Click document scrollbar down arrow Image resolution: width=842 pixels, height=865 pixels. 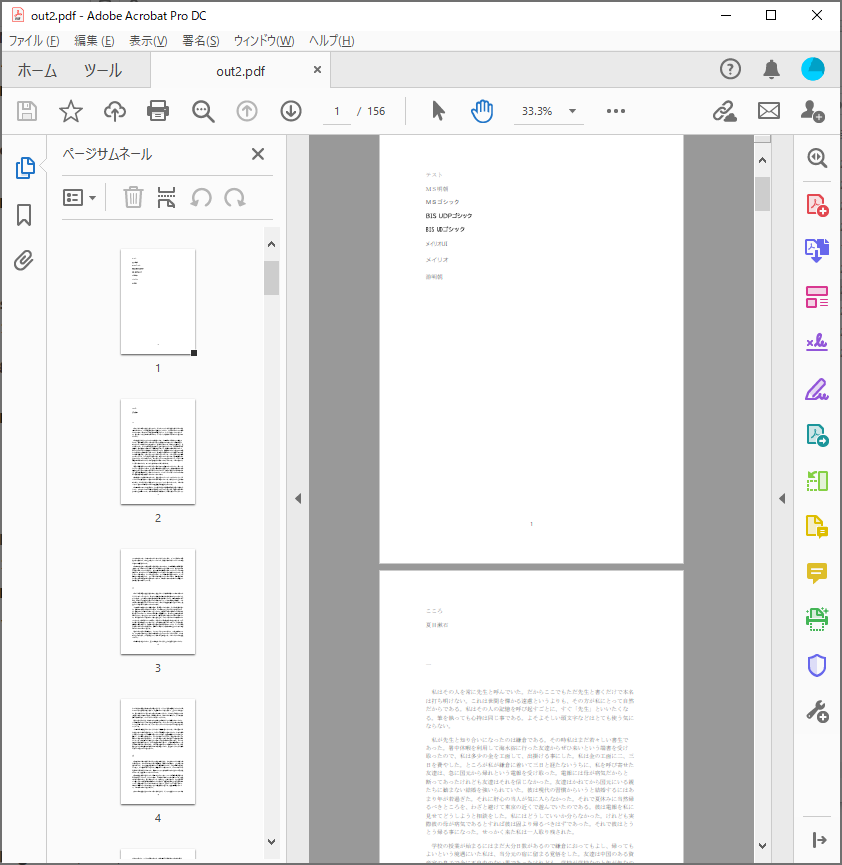pos(763,846)
